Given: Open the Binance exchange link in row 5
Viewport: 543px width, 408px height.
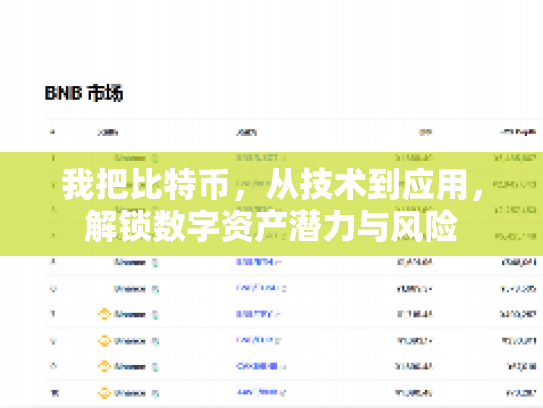Looking at the screenshot, I should point(130,263).
